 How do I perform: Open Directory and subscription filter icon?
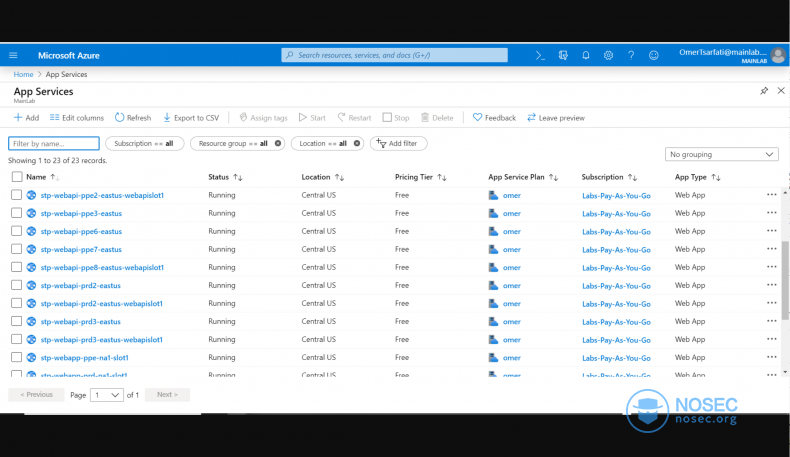tap(563, 55)
